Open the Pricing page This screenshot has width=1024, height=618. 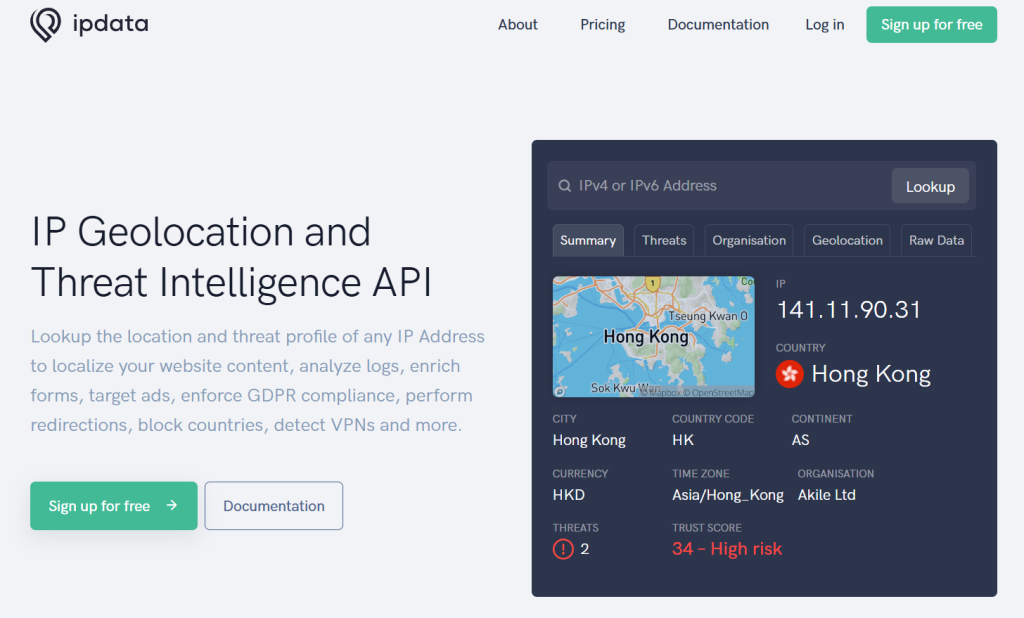point(602,25)
